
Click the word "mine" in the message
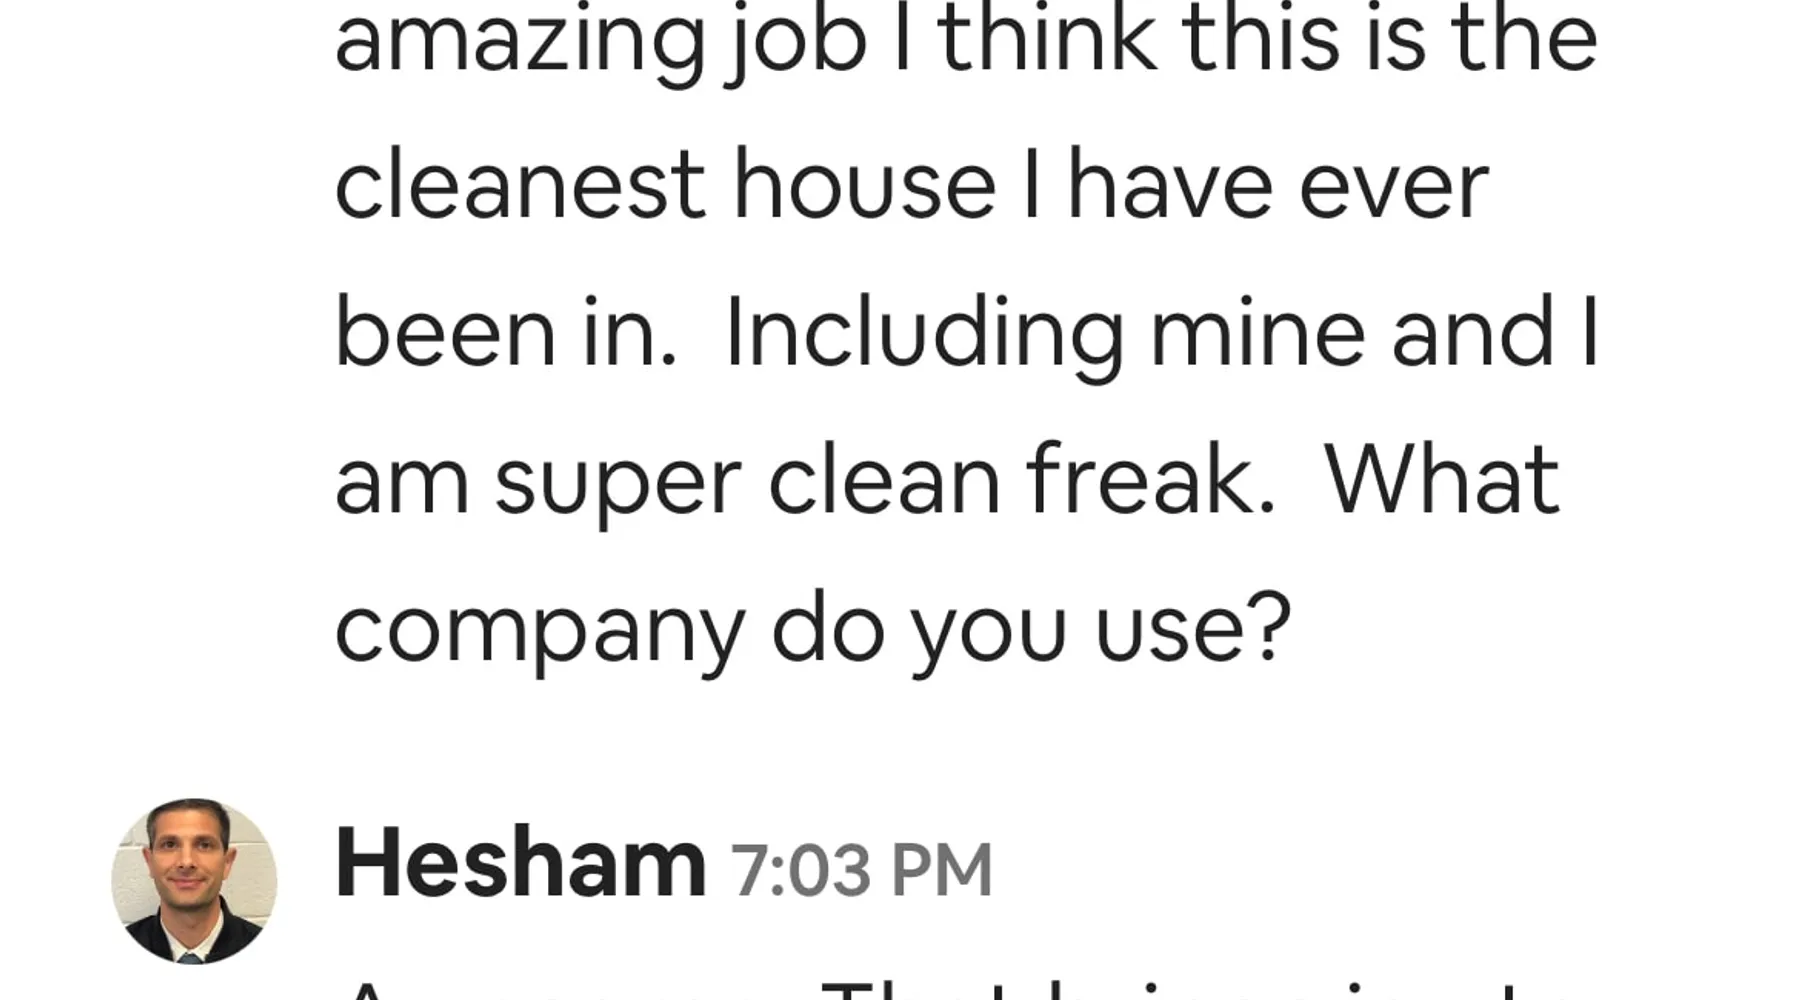point(1257,335)
